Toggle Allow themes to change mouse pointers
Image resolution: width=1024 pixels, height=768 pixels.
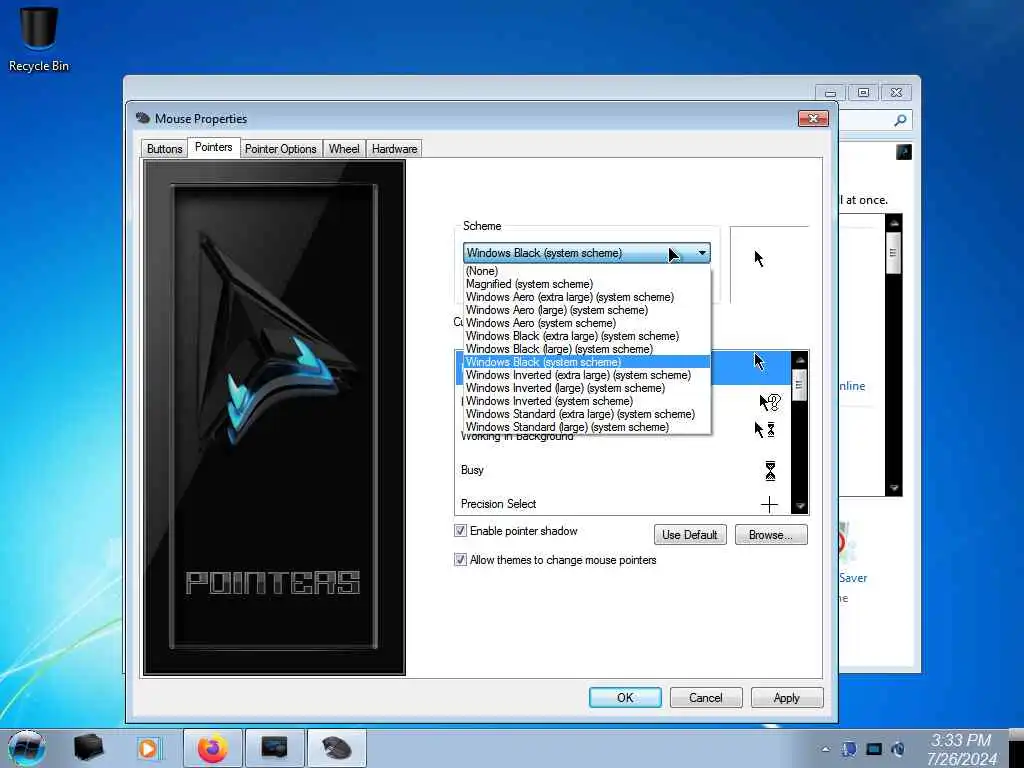(x=460, y=560)
